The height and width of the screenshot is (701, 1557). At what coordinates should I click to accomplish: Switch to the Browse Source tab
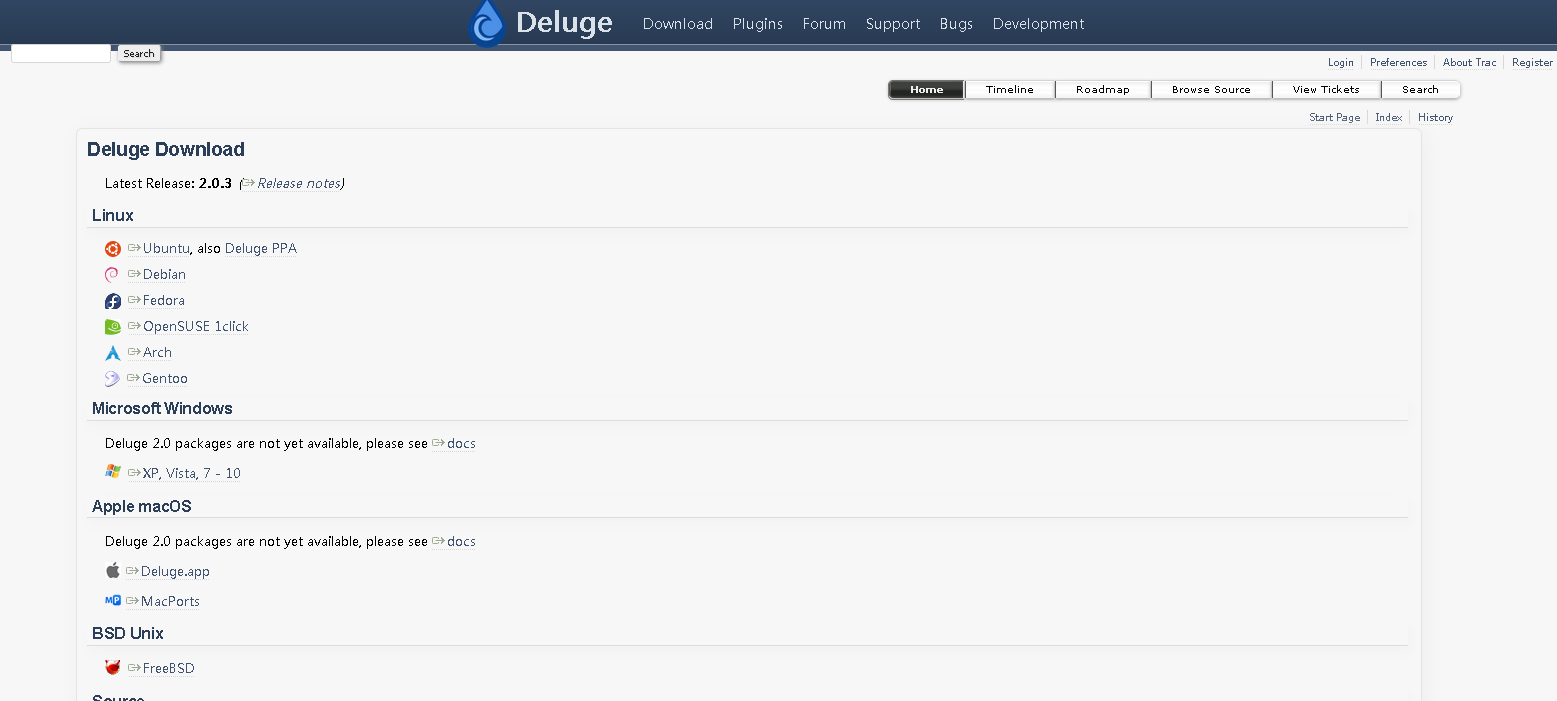[1211, 90]
